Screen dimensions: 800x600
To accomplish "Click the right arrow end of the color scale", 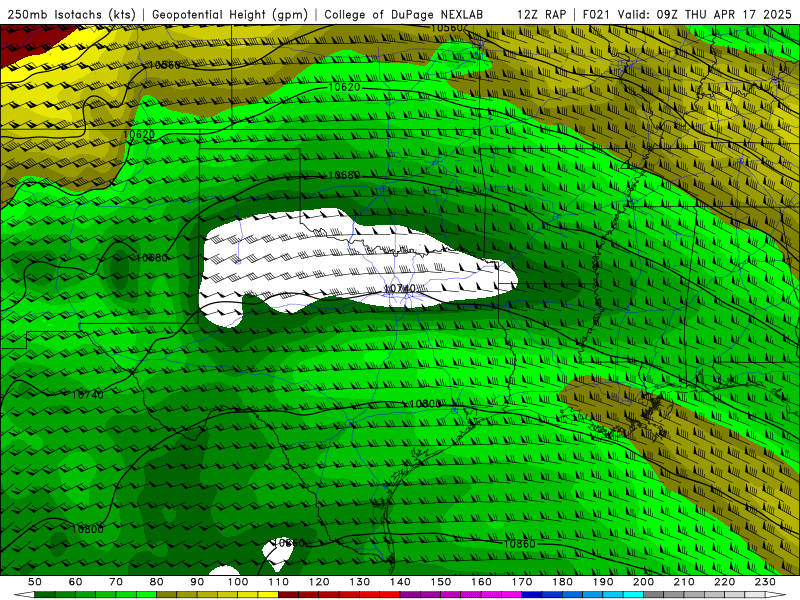I will (776, 595).
